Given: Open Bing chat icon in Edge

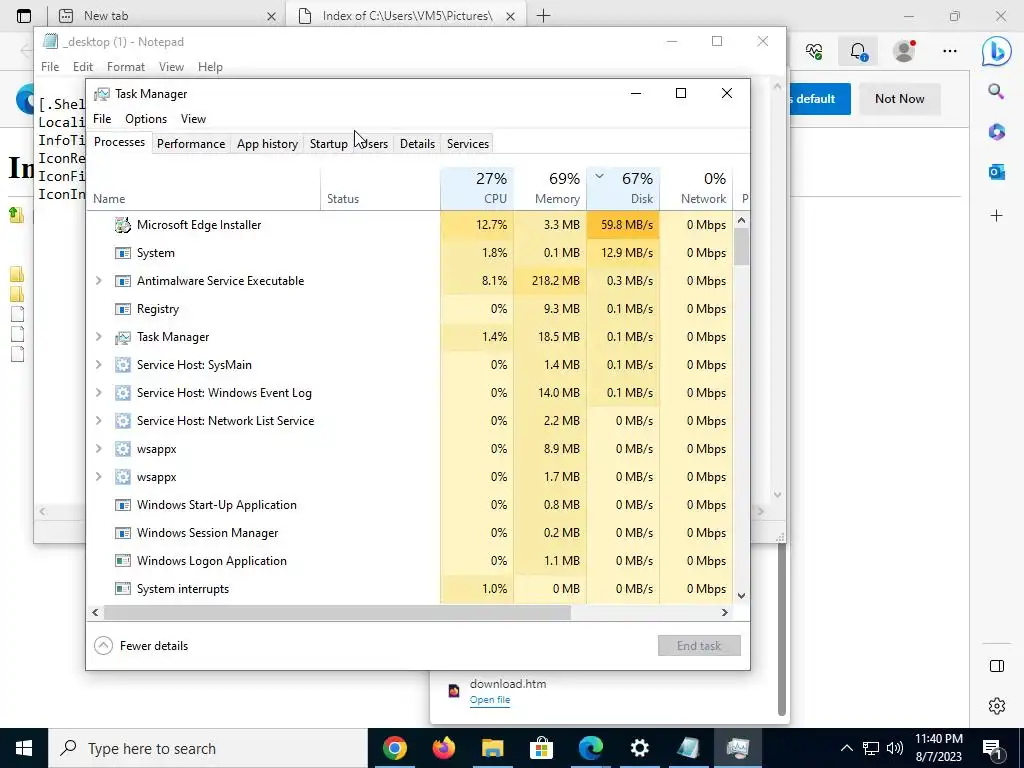Looking at the screenshot, I should (x=997, y=51).
